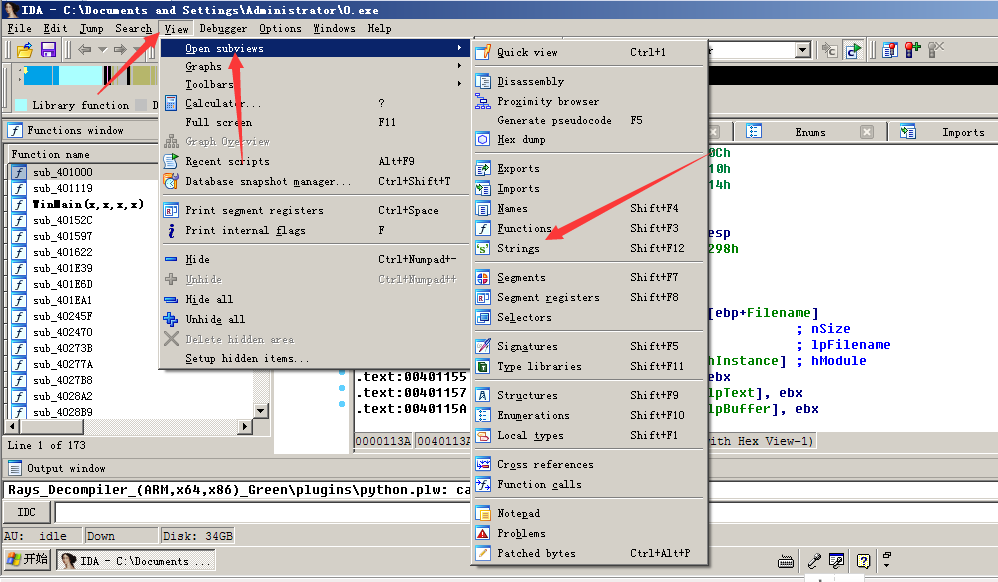Screen dimensions: 998x582
Task: Open the Help menu
Action: pyautogui.click(x=379, y=29)
